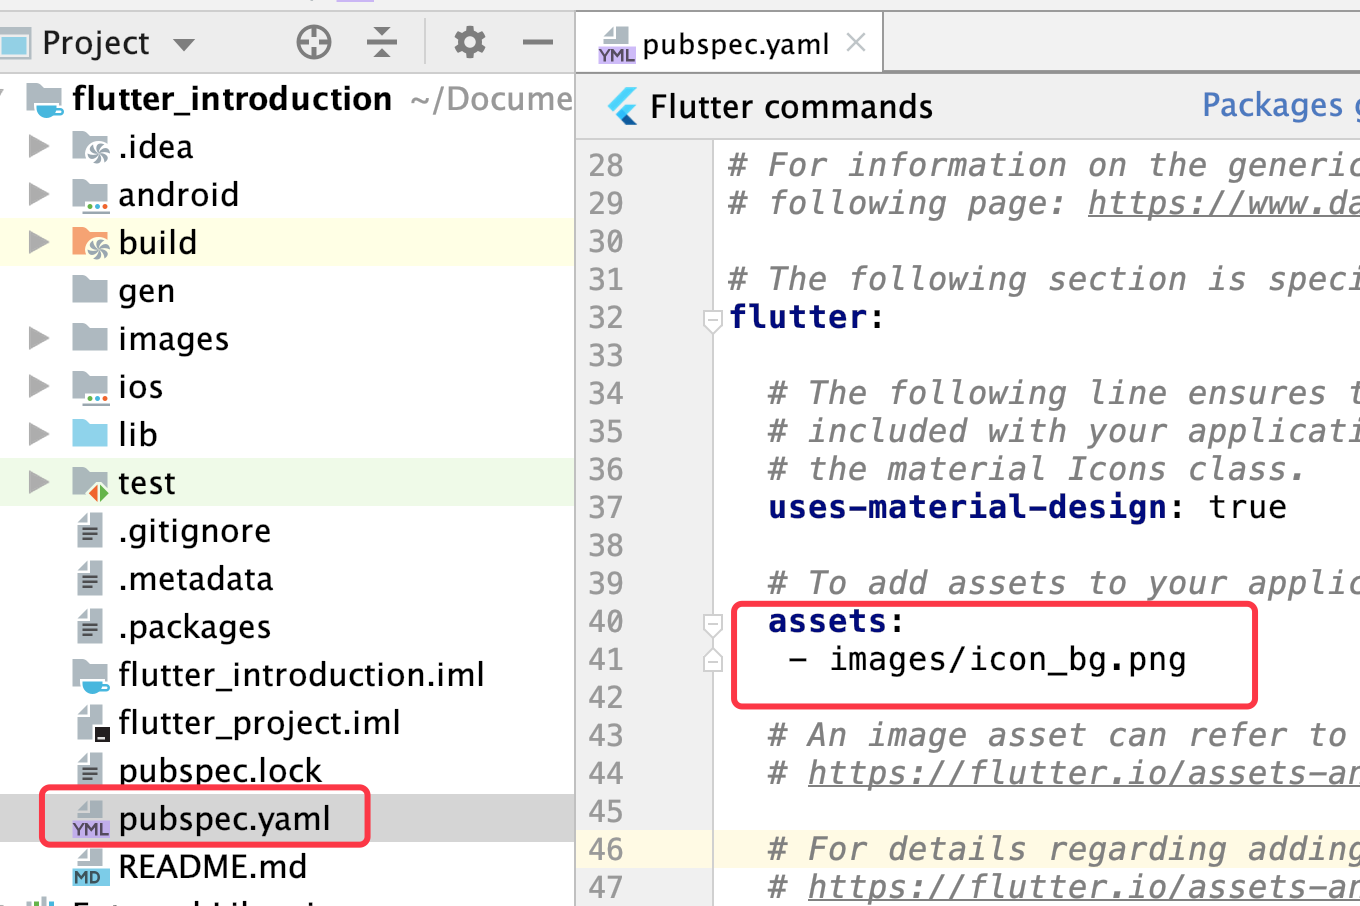Click the locate/scroll from source crosshair icon

click(x=314, y=42)
